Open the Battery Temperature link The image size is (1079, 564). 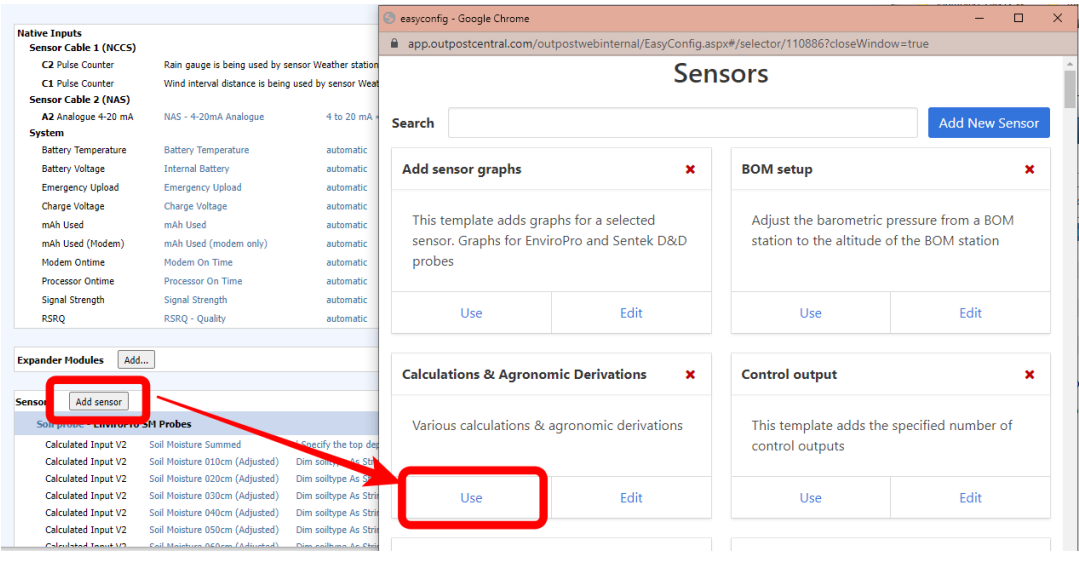[x=206, y=150]
